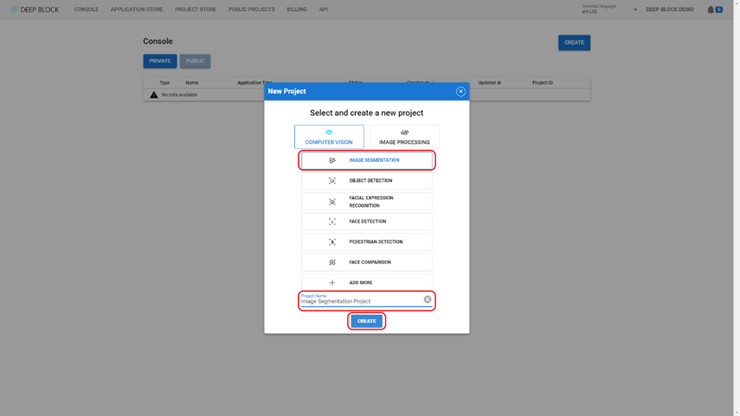
Task: Click Create button on Console page
Action: 574,42
